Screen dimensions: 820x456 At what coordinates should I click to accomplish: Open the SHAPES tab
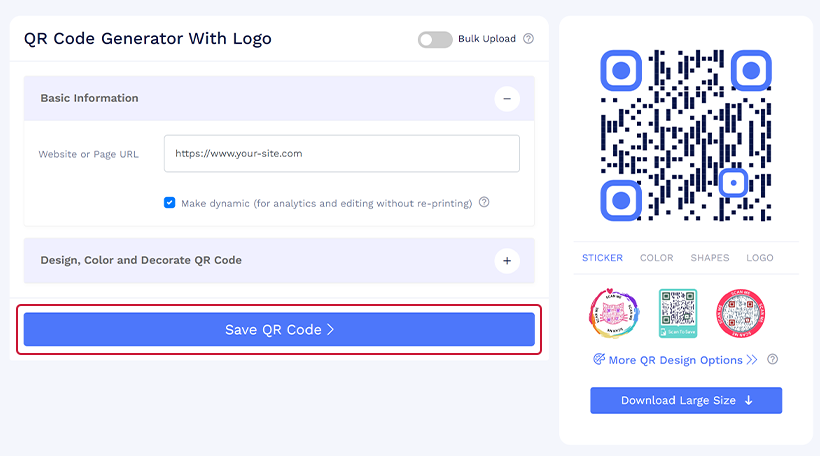(710, 258)
